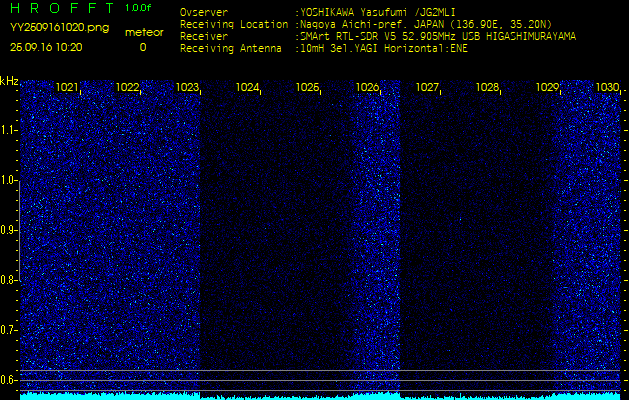The width and height of the screenshot is (629, 400).
Task: Pick the 1023 time marker
Action: tap(187, 87)
